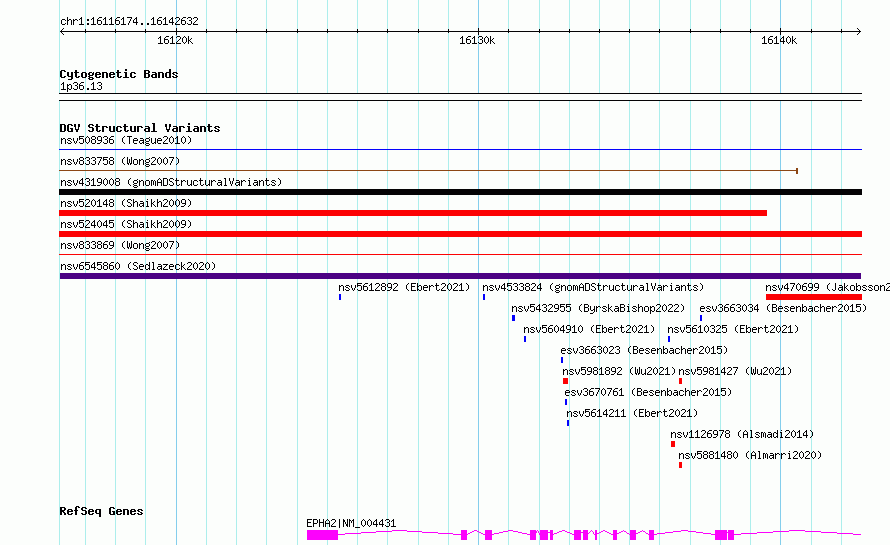Click the DGV Structural Variants track title
This screenshot has width=890, height=545.
click(x=140, y=128)
